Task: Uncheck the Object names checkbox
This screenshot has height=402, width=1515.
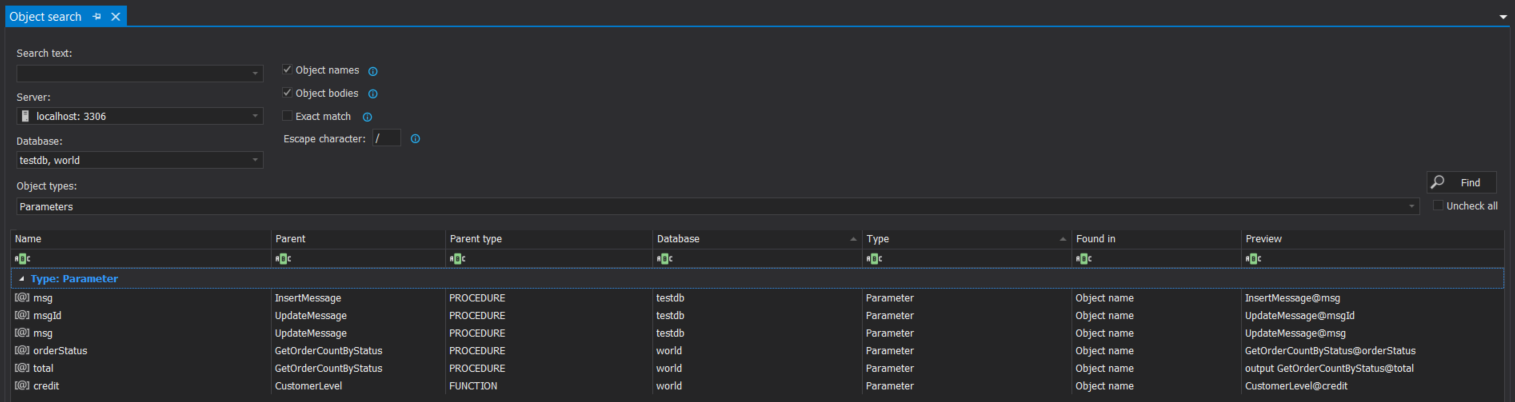Action: tap(288, 70)
